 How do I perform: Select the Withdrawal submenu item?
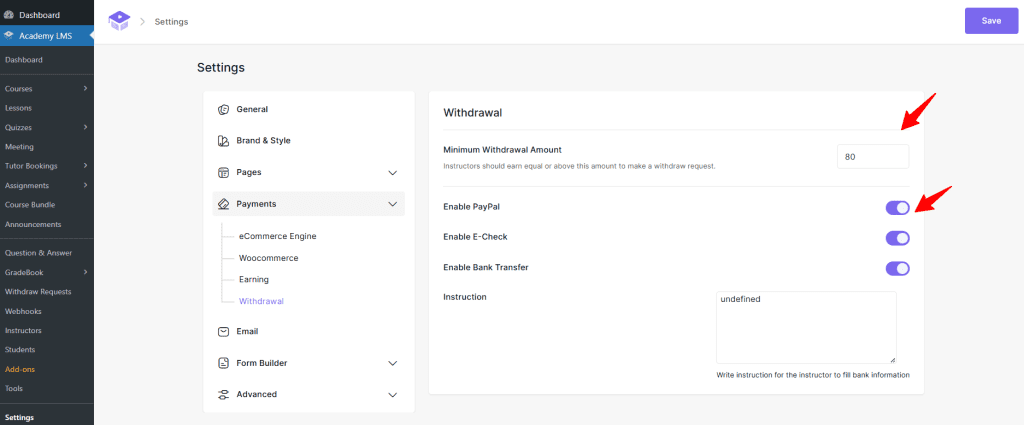pyautogui.click(x=261, y=302)
